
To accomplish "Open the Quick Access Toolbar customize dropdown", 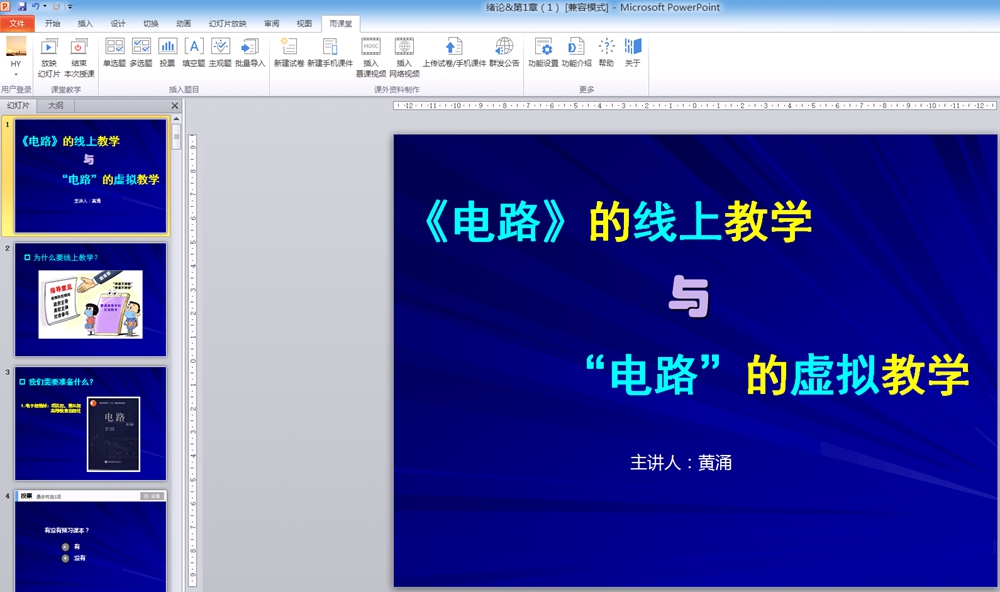I will click(x=70, y=7).
